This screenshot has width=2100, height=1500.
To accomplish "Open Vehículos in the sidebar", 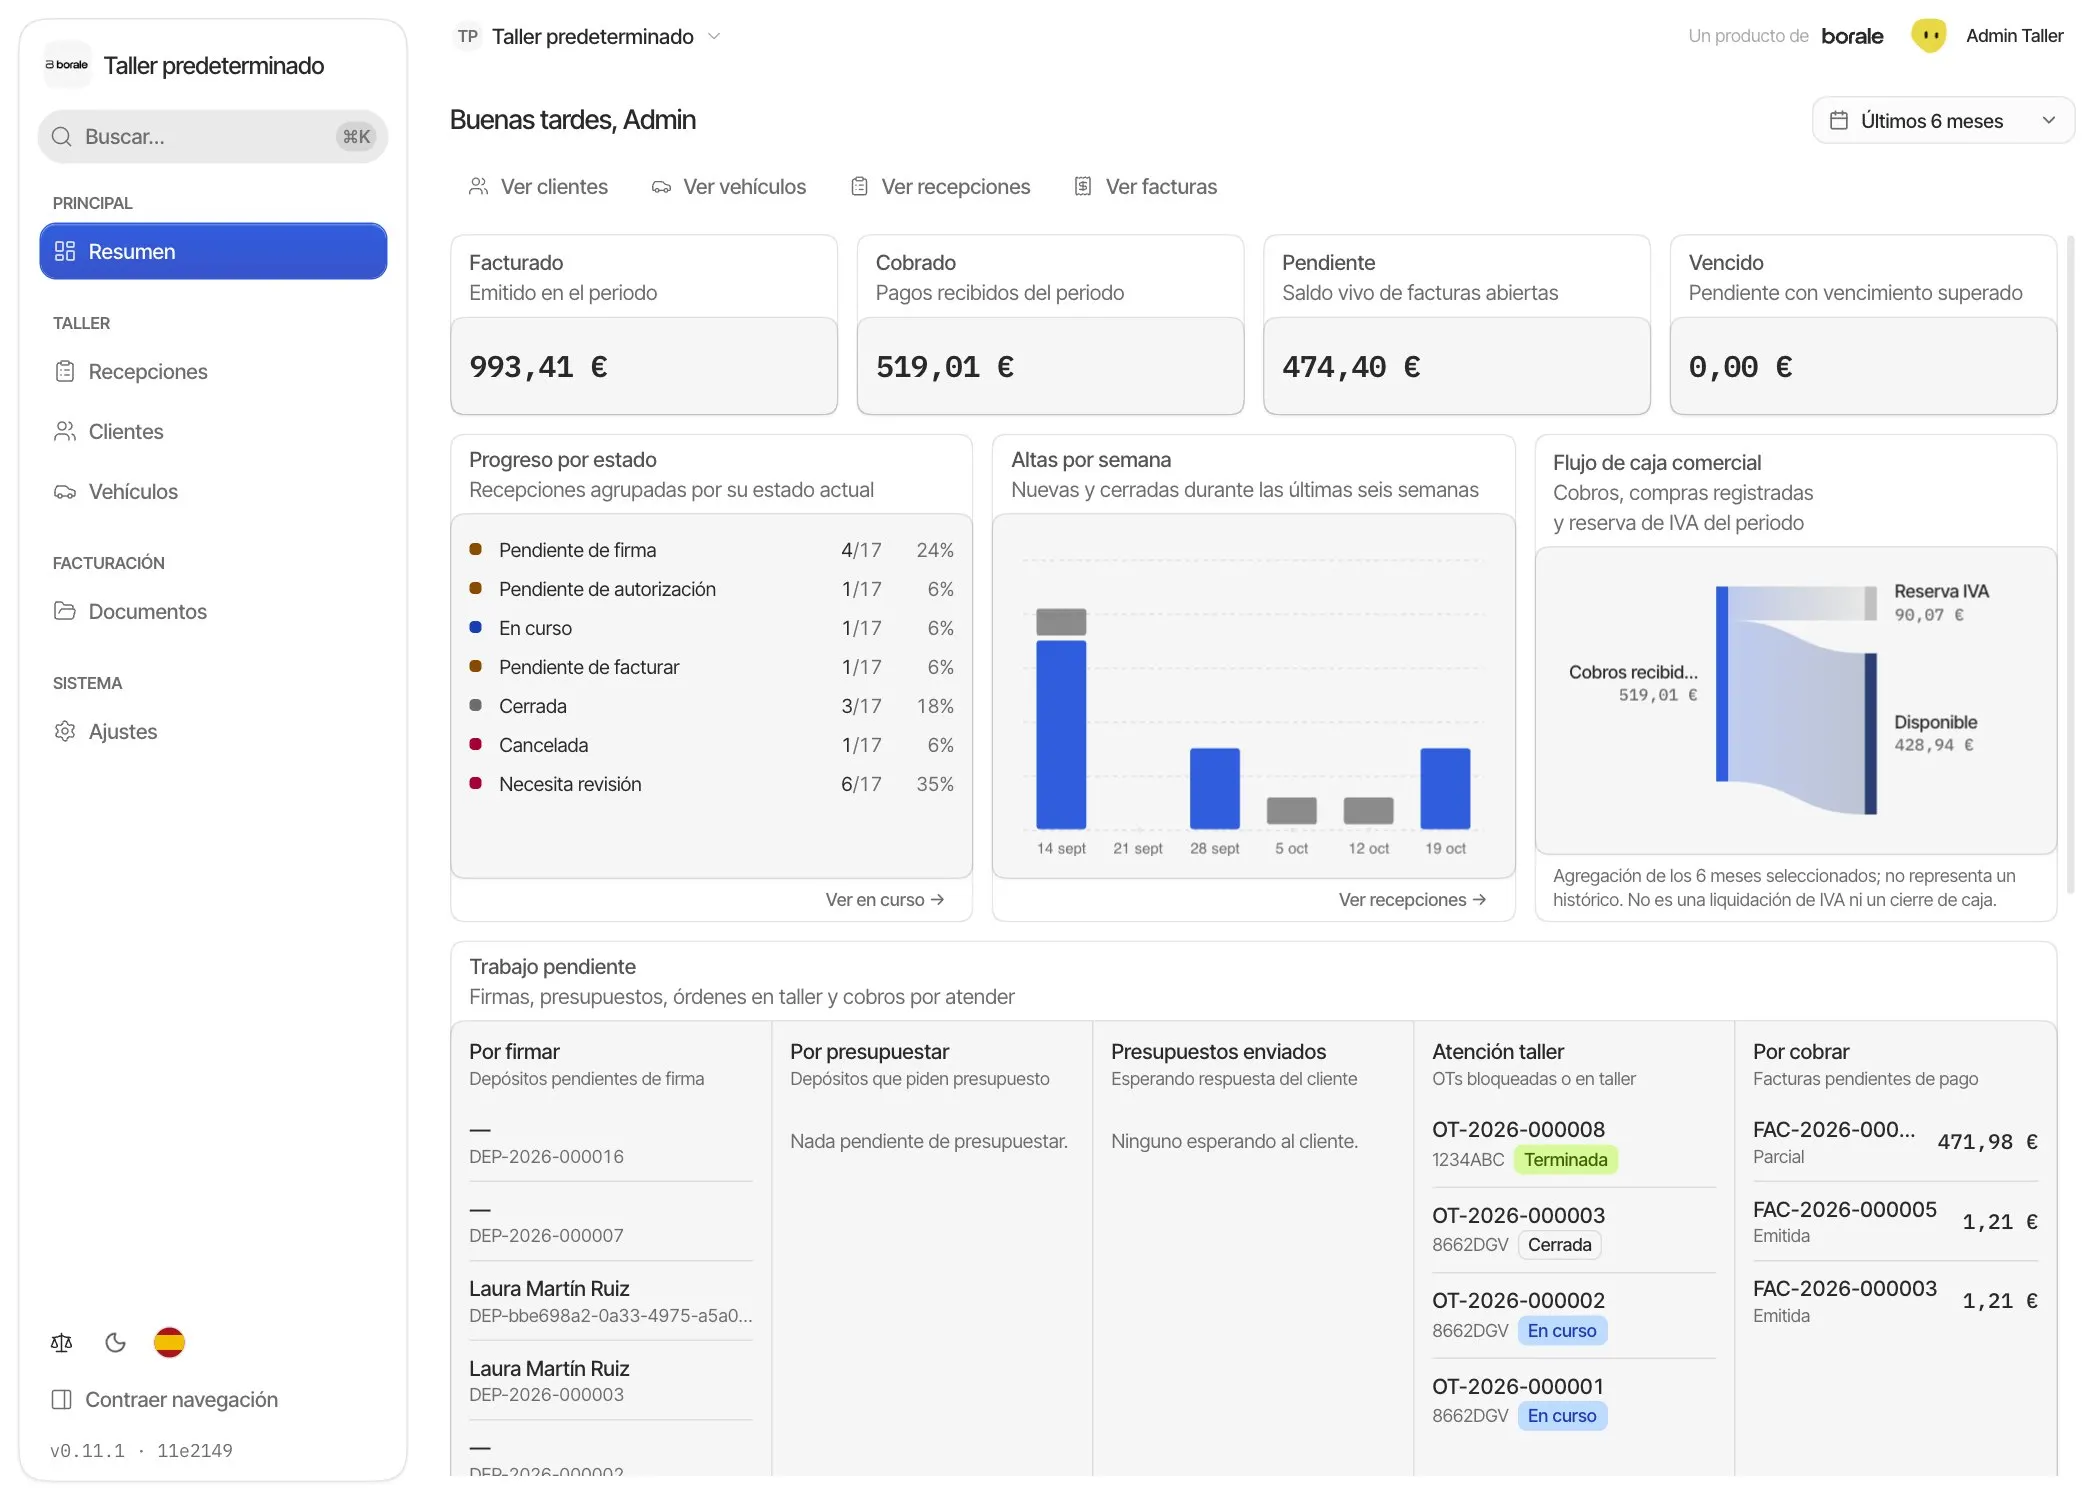I will pyautogui.click(x=213, y=491).
